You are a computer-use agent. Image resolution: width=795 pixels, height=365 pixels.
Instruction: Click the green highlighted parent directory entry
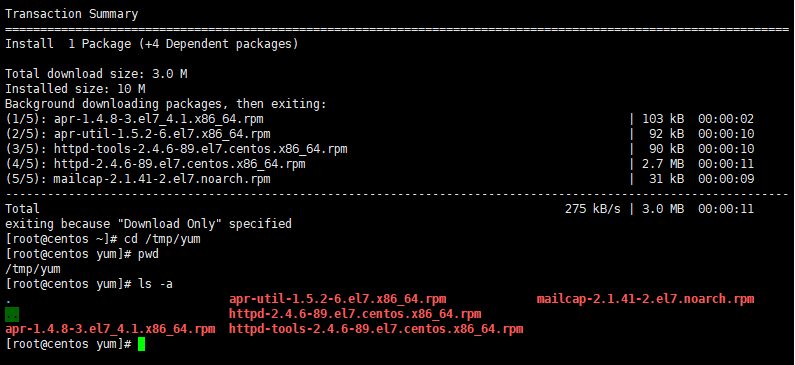coord(12,314)
